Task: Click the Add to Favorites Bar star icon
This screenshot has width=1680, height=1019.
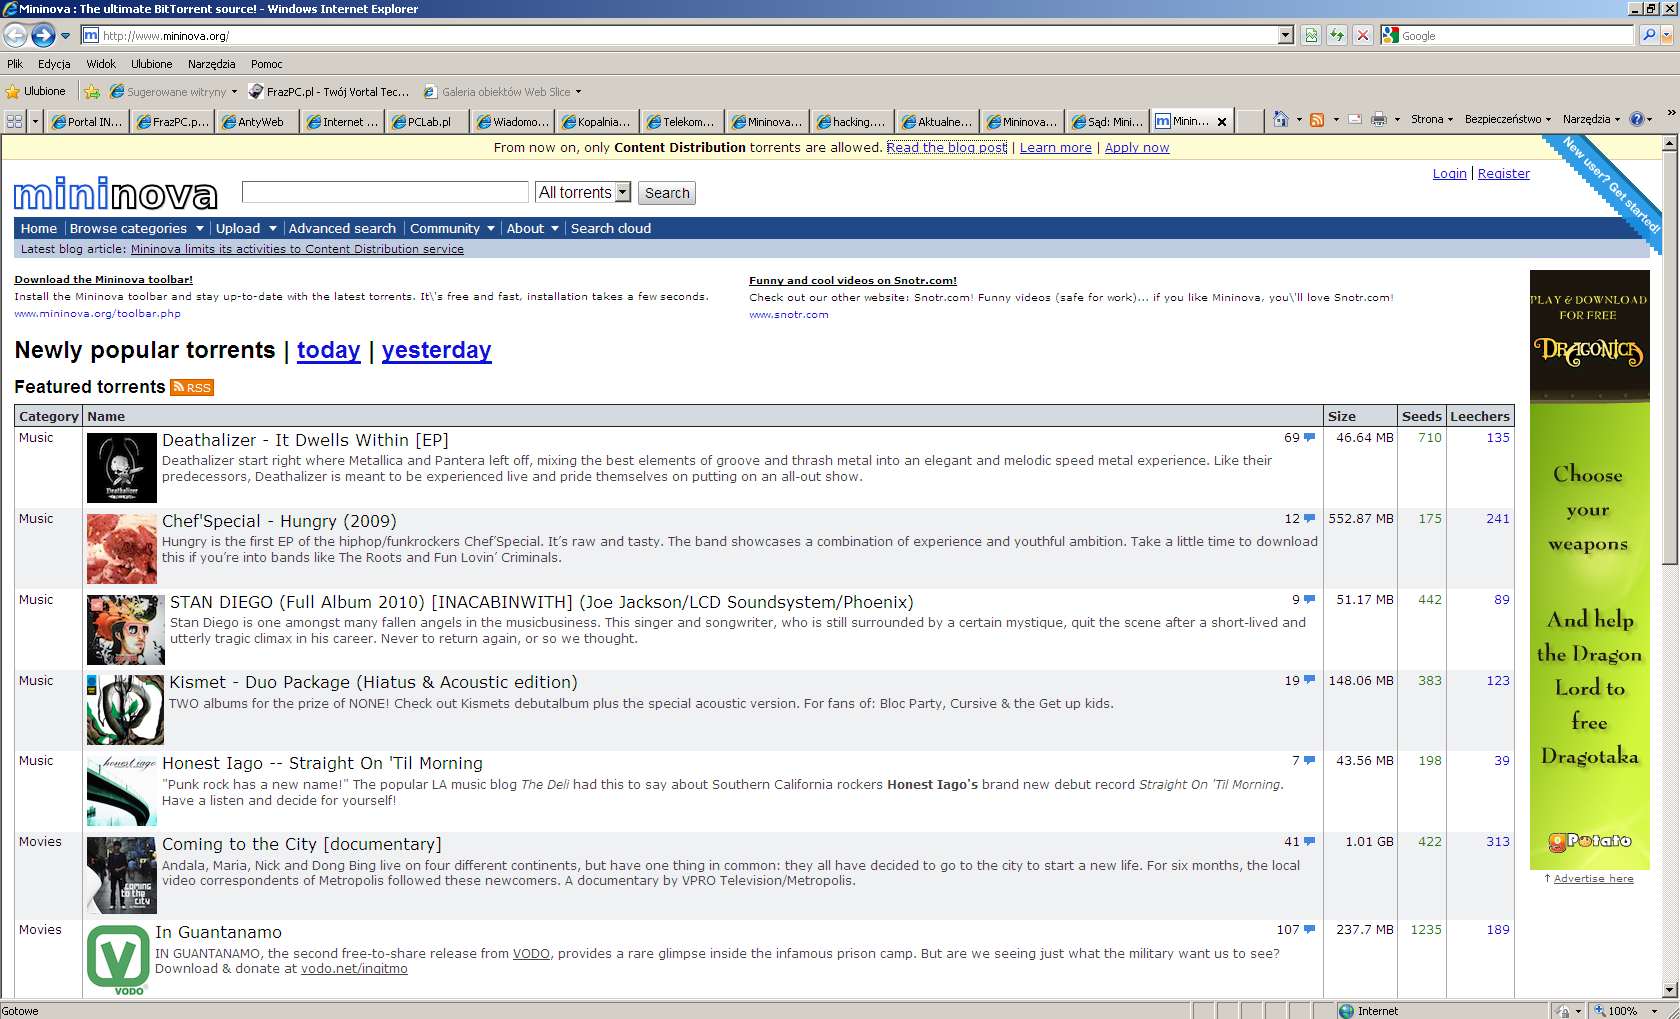Action: [92, 92]
